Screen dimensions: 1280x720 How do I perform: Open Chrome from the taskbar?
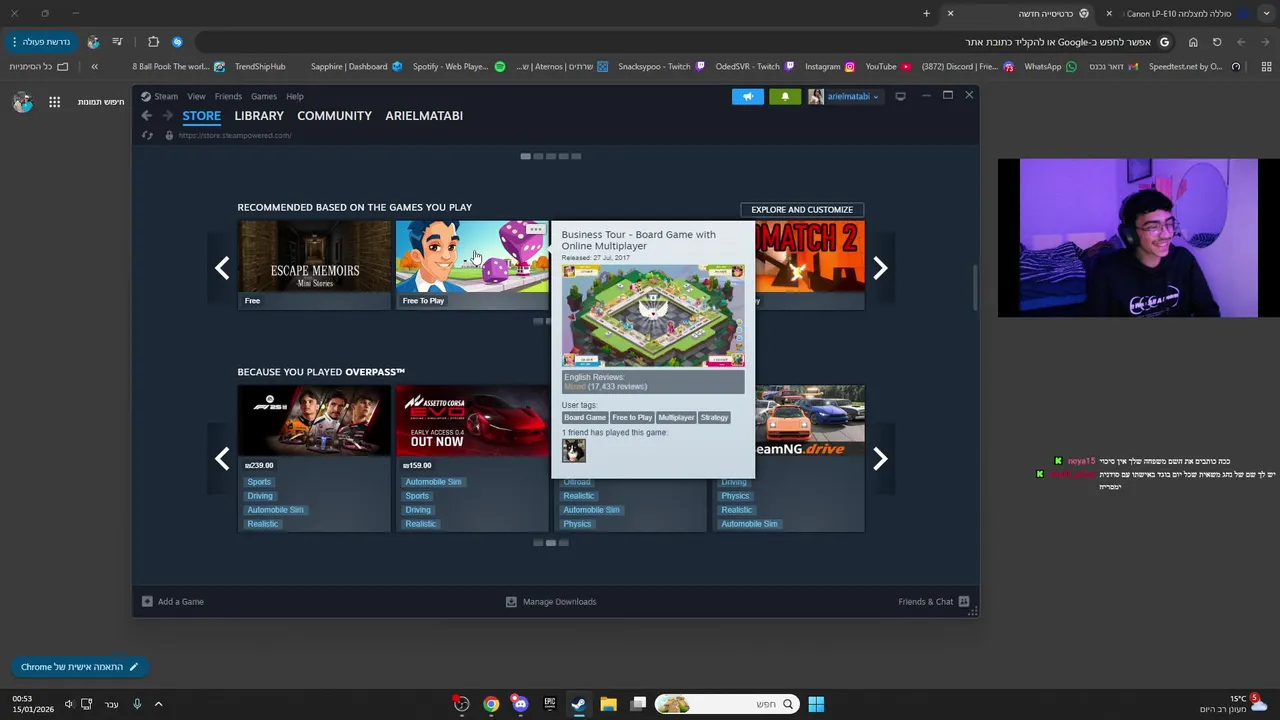coord(491,704)
